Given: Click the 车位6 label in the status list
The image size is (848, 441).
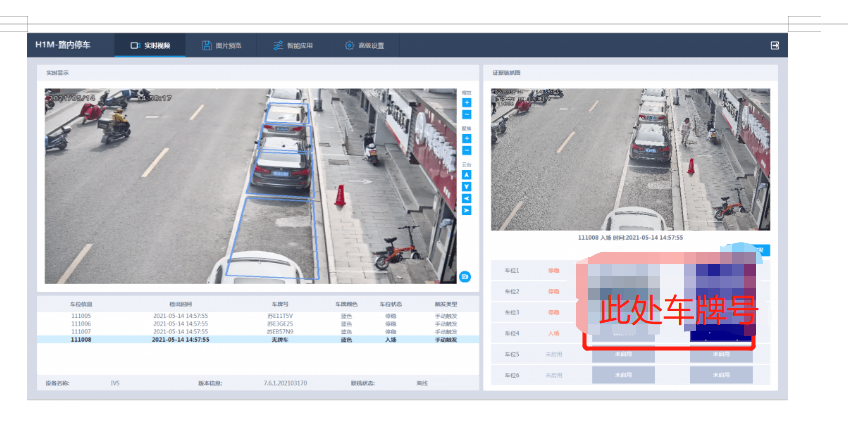Looking at the screenshot, I should coord(512,375).
